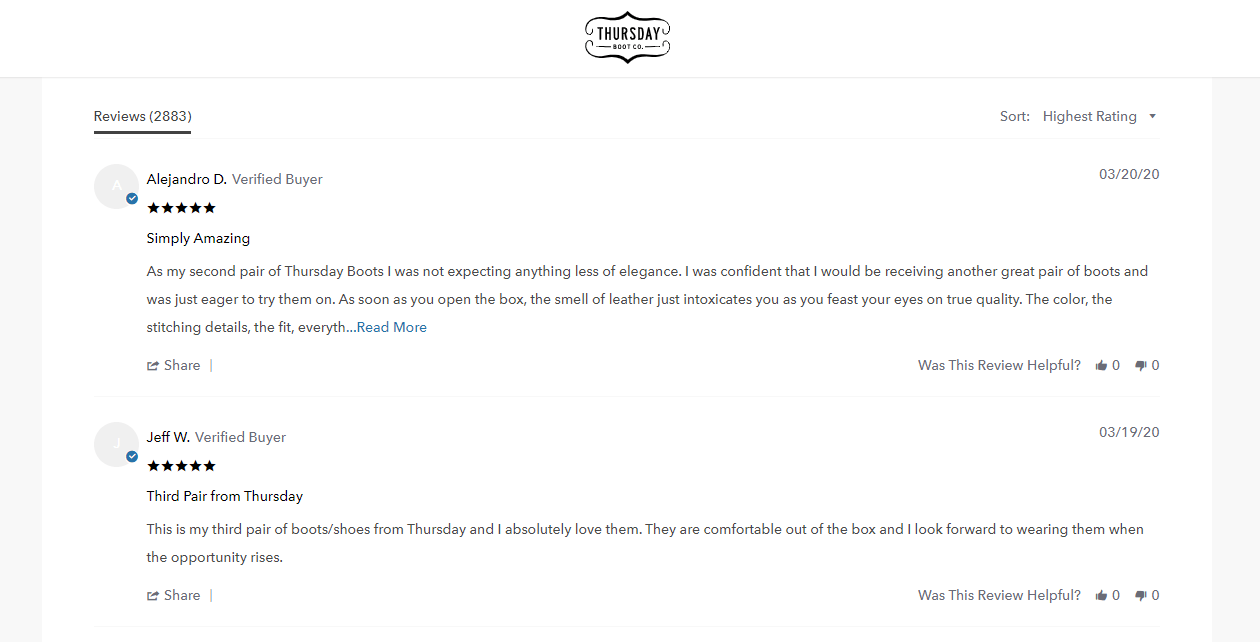Thumbs down Jeff W.'s review
The height and width of the screenshot is (642, 1260).
pos(1141,596)
